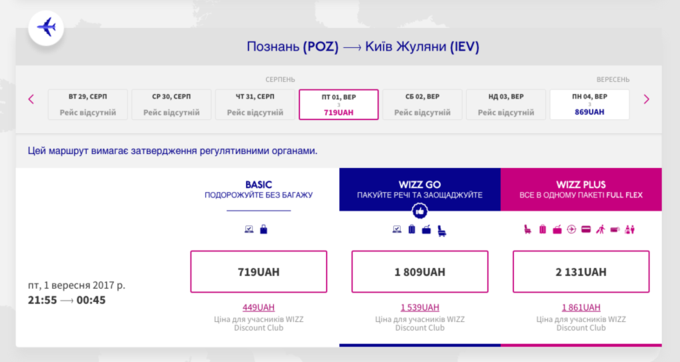
Task: Select the ВТ 29, СЕРП date cell
Action: click(88, 104)
